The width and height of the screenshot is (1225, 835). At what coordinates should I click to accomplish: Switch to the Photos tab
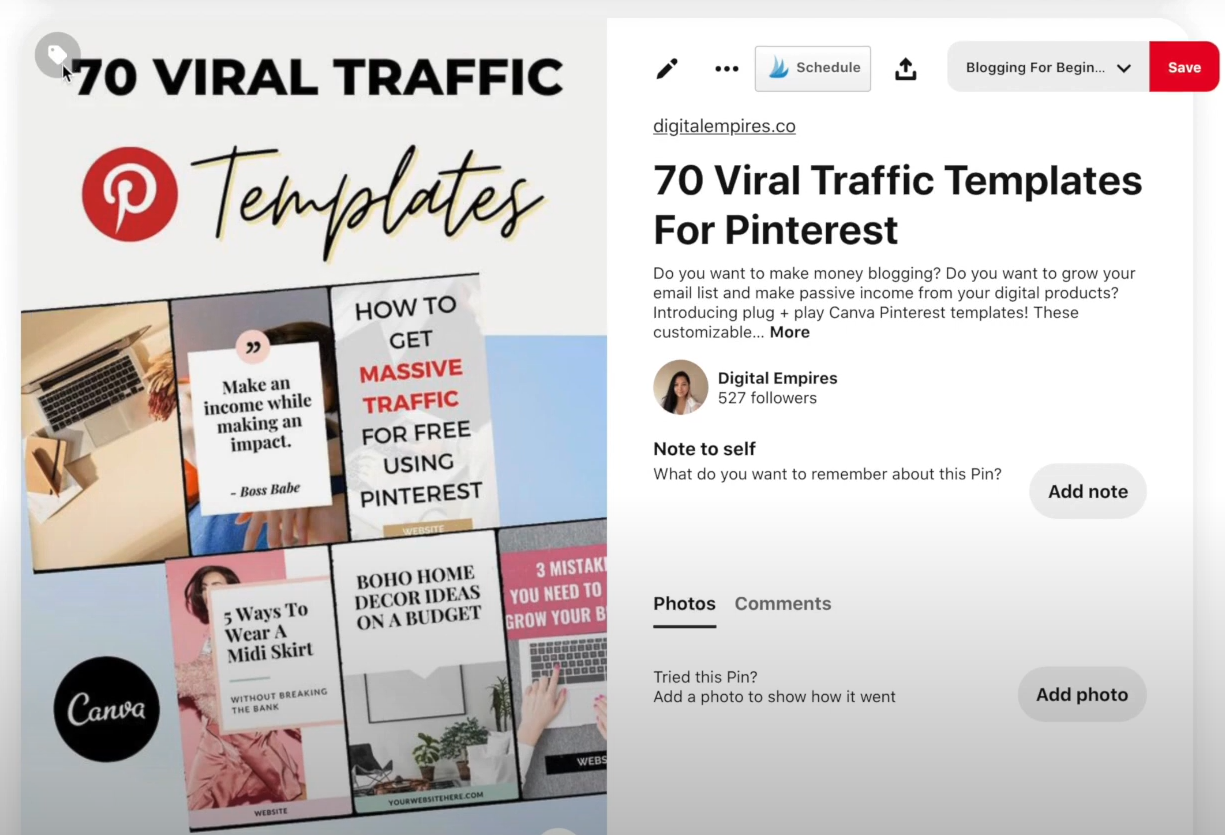coord(684,604)
